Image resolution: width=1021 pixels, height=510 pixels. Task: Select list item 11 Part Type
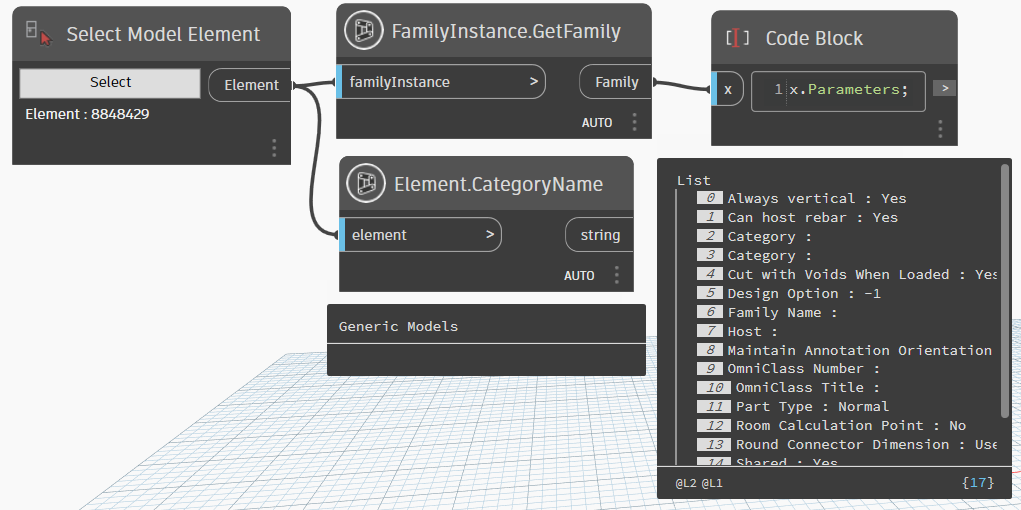793,406
